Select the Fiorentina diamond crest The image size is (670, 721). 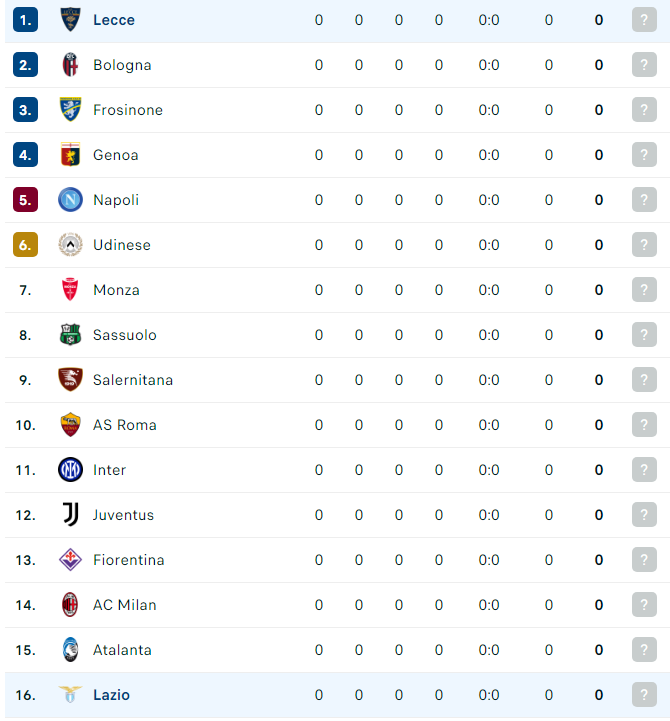pos(70,560)
